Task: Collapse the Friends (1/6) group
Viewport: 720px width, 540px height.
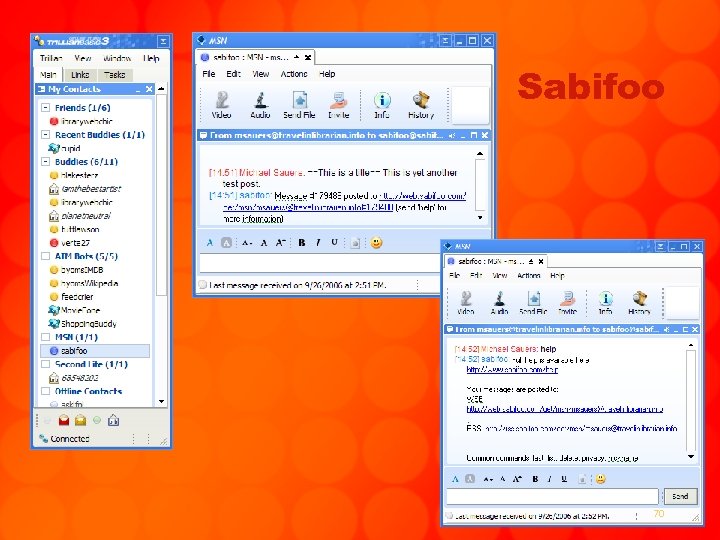Action: [45, 107]
